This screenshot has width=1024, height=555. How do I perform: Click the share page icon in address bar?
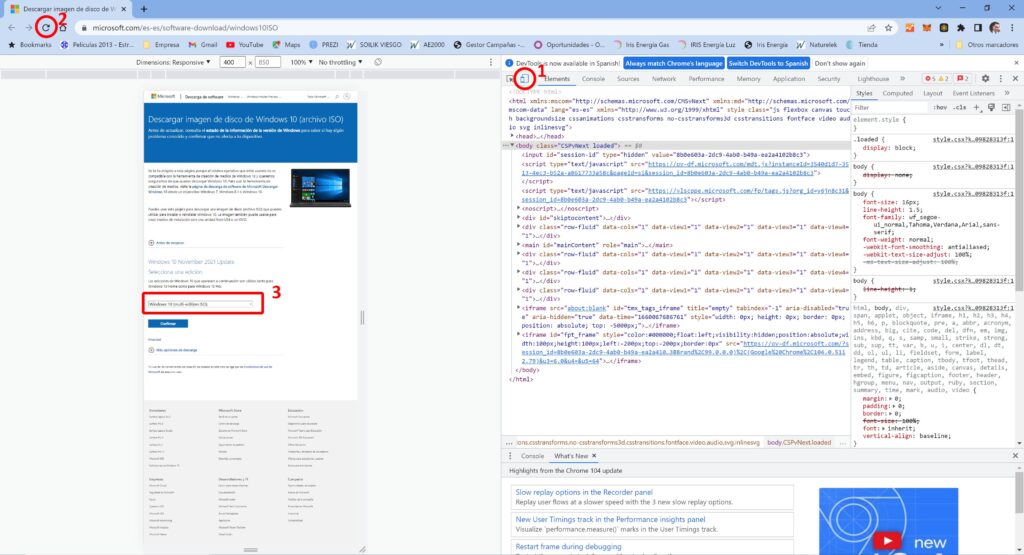(x=871, y=27)
